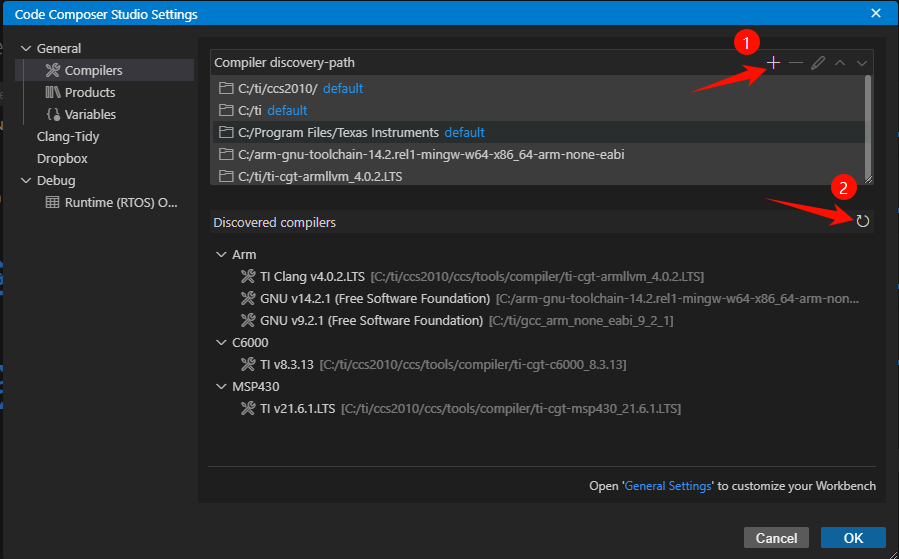The width and height of the screenshot is (899, 559).
Task: Click folder icon of C:/ti/ccs2010/ path
Action: (226, 88)
